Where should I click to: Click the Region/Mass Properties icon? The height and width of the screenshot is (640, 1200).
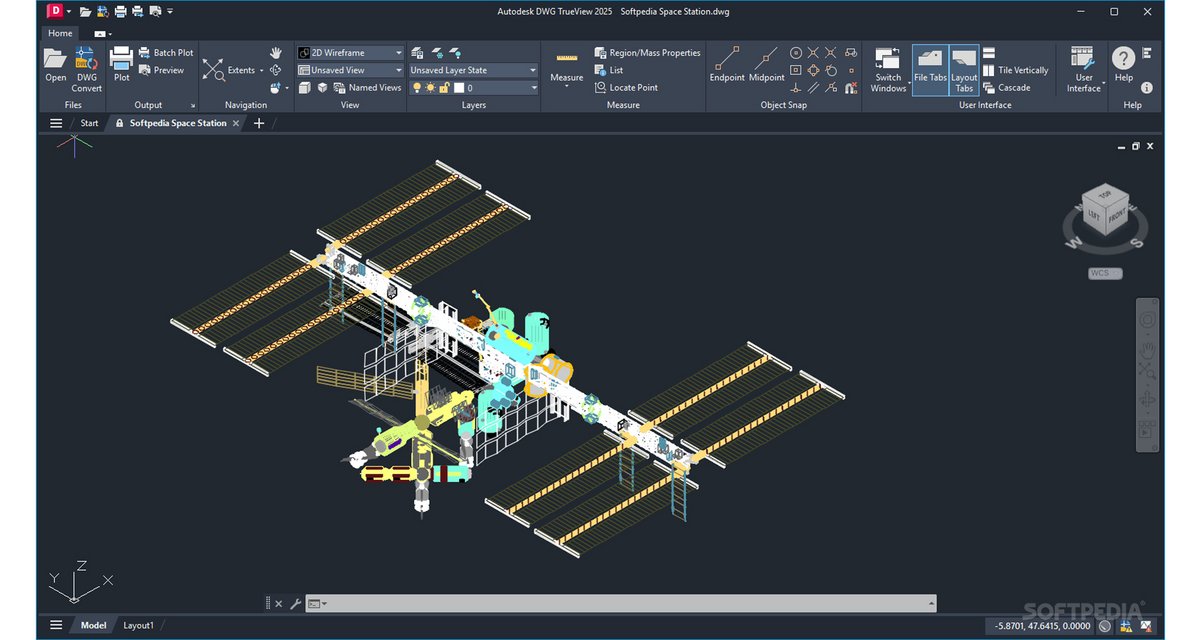pyautogui.click(x=600, y=52)
